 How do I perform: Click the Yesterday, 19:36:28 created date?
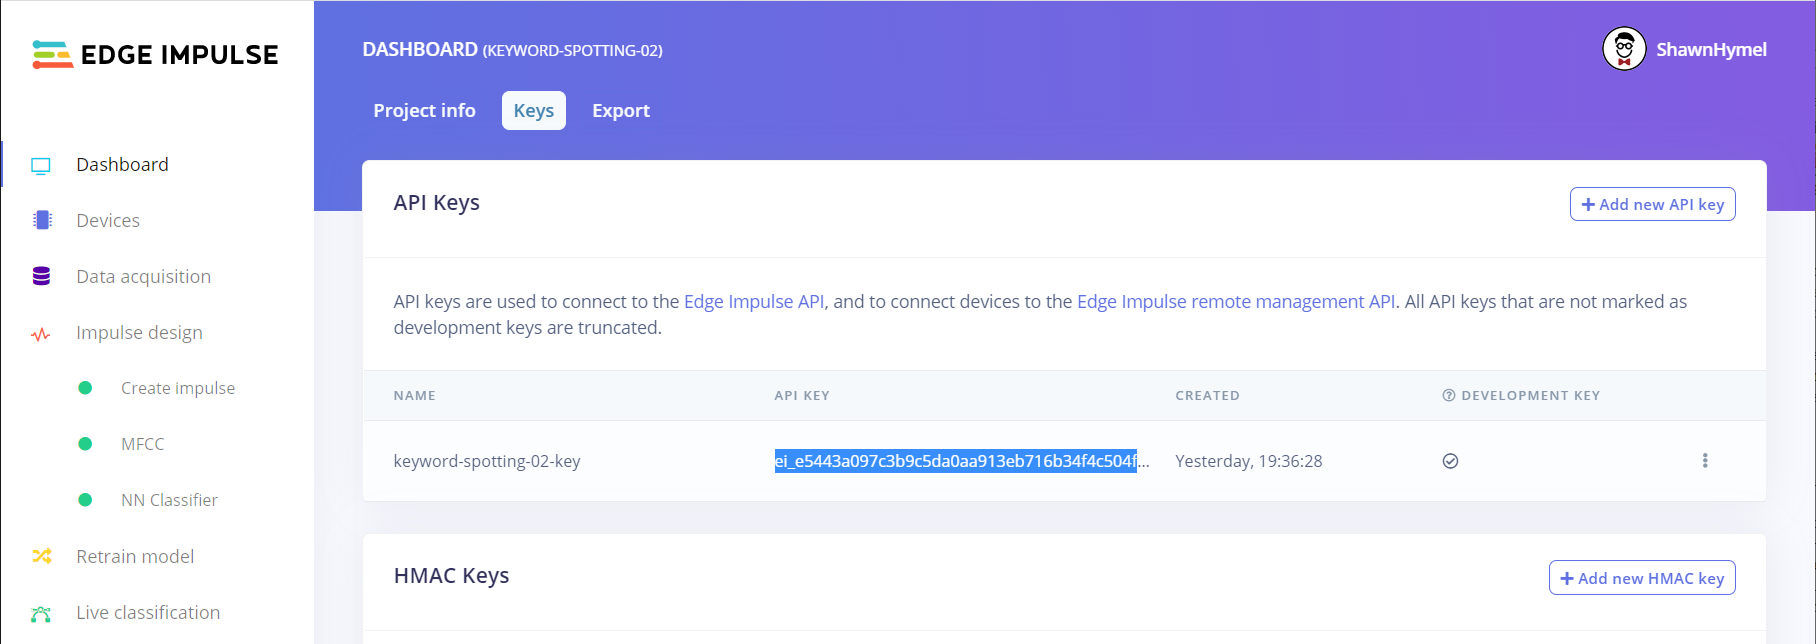tap(1249, 461)
